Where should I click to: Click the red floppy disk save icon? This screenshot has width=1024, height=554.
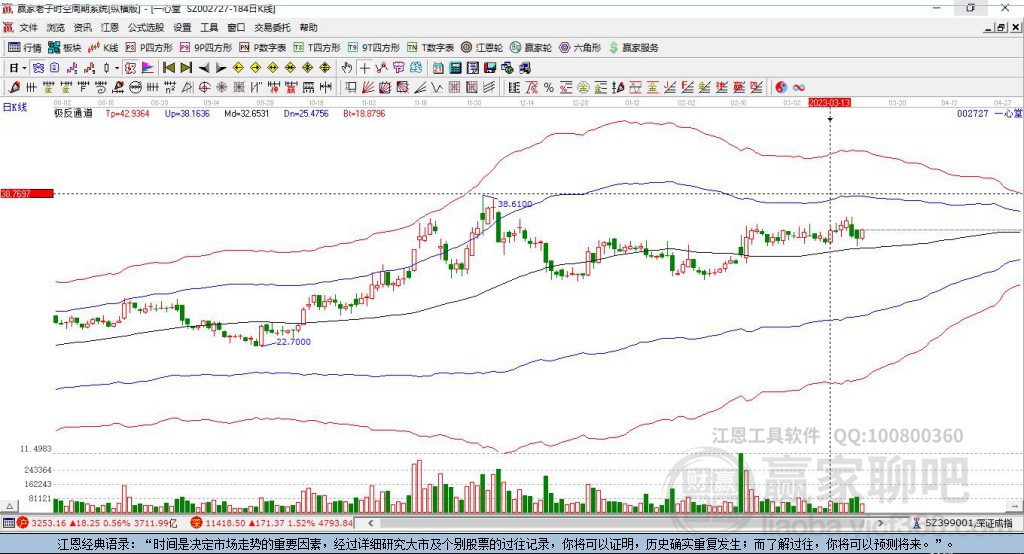490,68
